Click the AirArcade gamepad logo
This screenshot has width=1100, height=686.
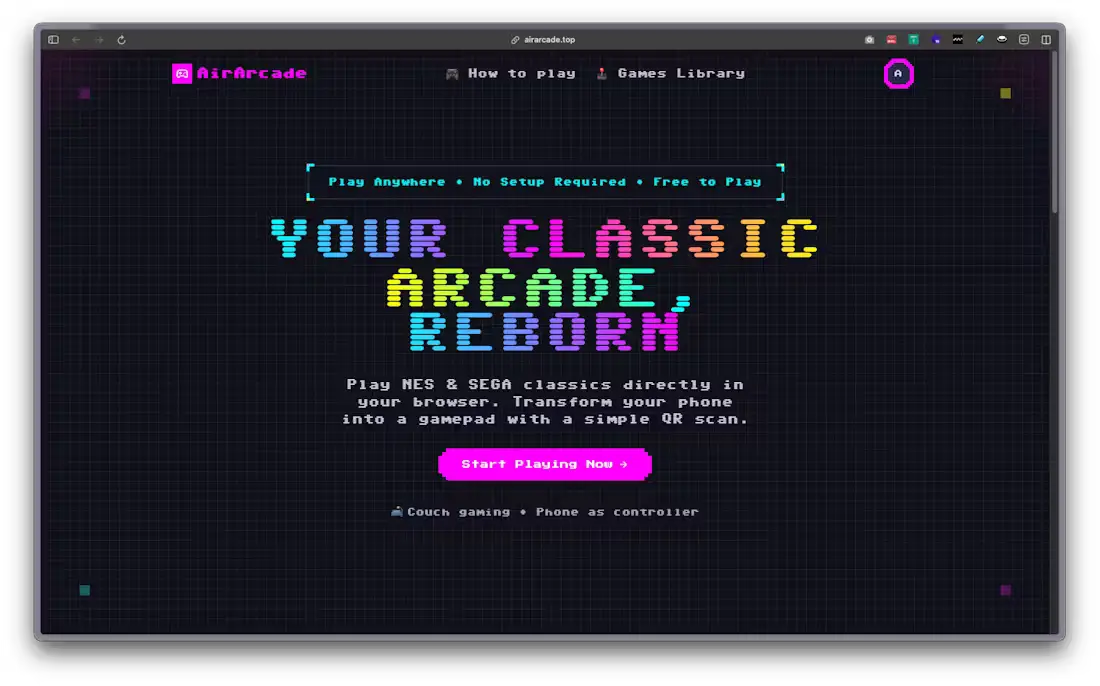181,73
